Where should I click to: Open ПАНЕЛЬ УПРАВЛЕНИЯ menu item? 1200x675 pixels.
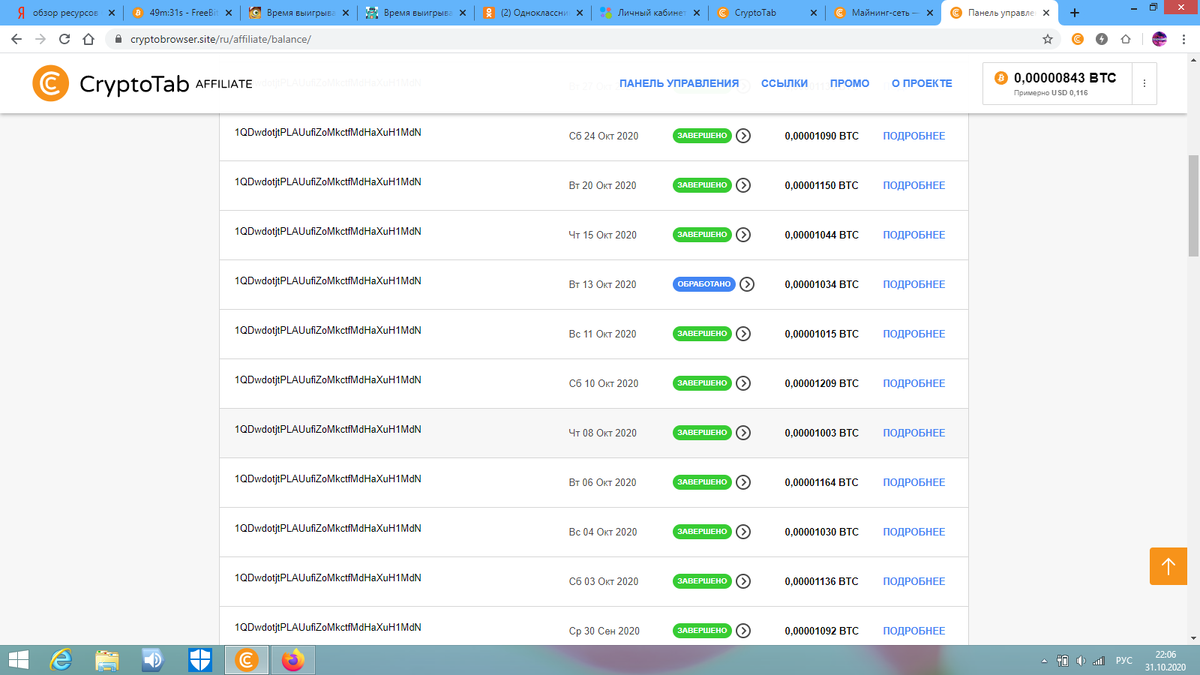coord(679,84)
